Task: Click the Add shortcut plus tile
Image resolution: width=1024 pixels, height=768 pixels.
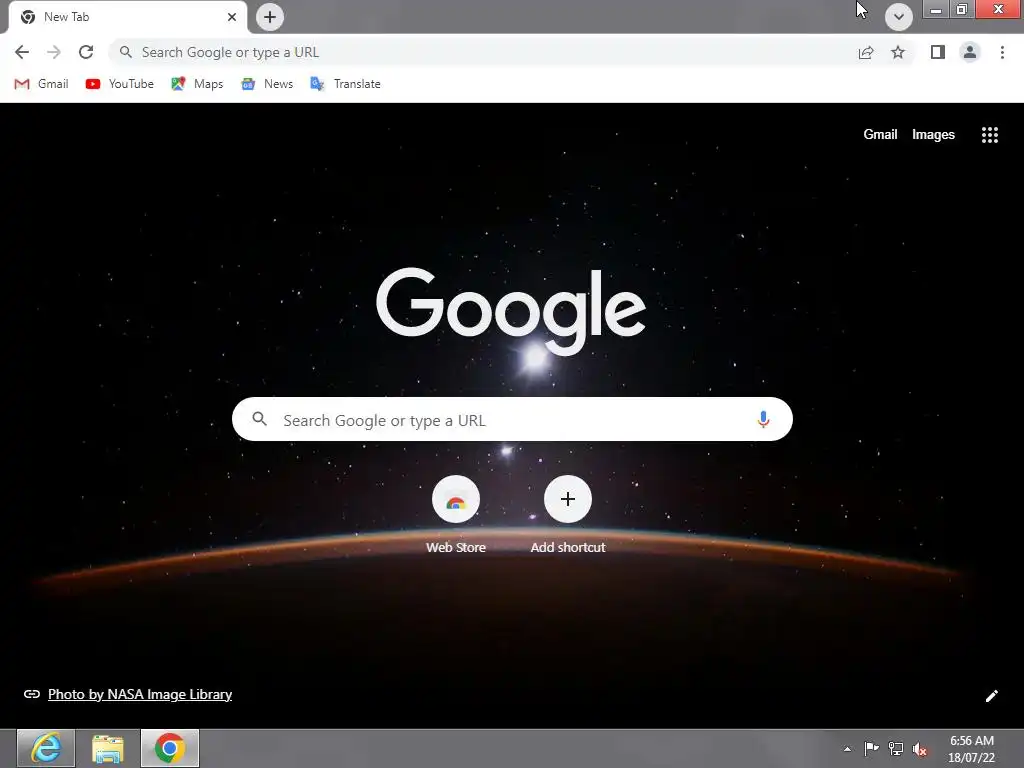Action: click(568, 515)
